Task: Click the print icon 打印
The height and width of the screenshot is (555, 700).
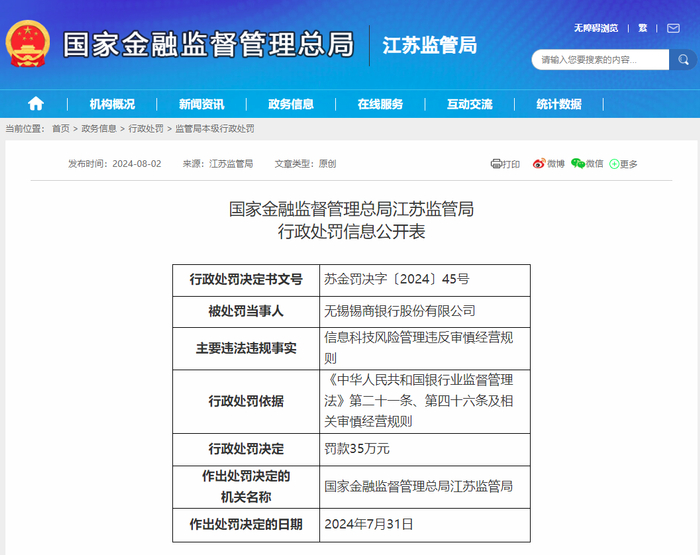Action: 505,164
